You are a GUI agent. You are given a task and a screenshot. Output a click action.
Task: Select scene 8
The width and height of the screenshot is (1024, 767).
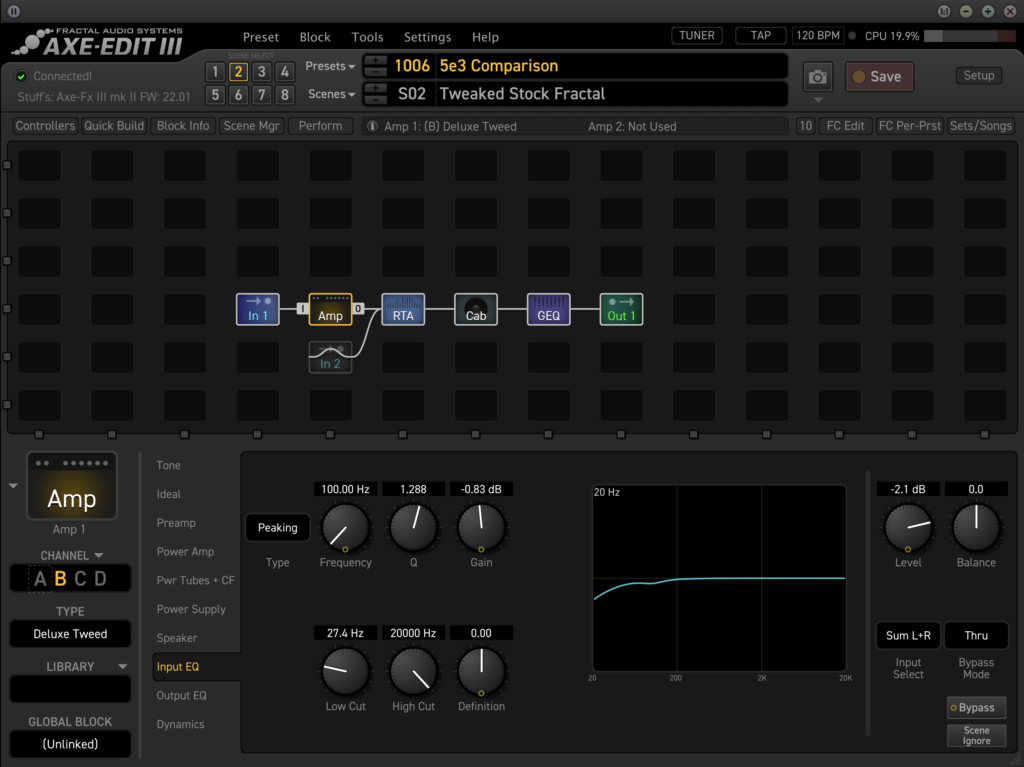[285, 95]
